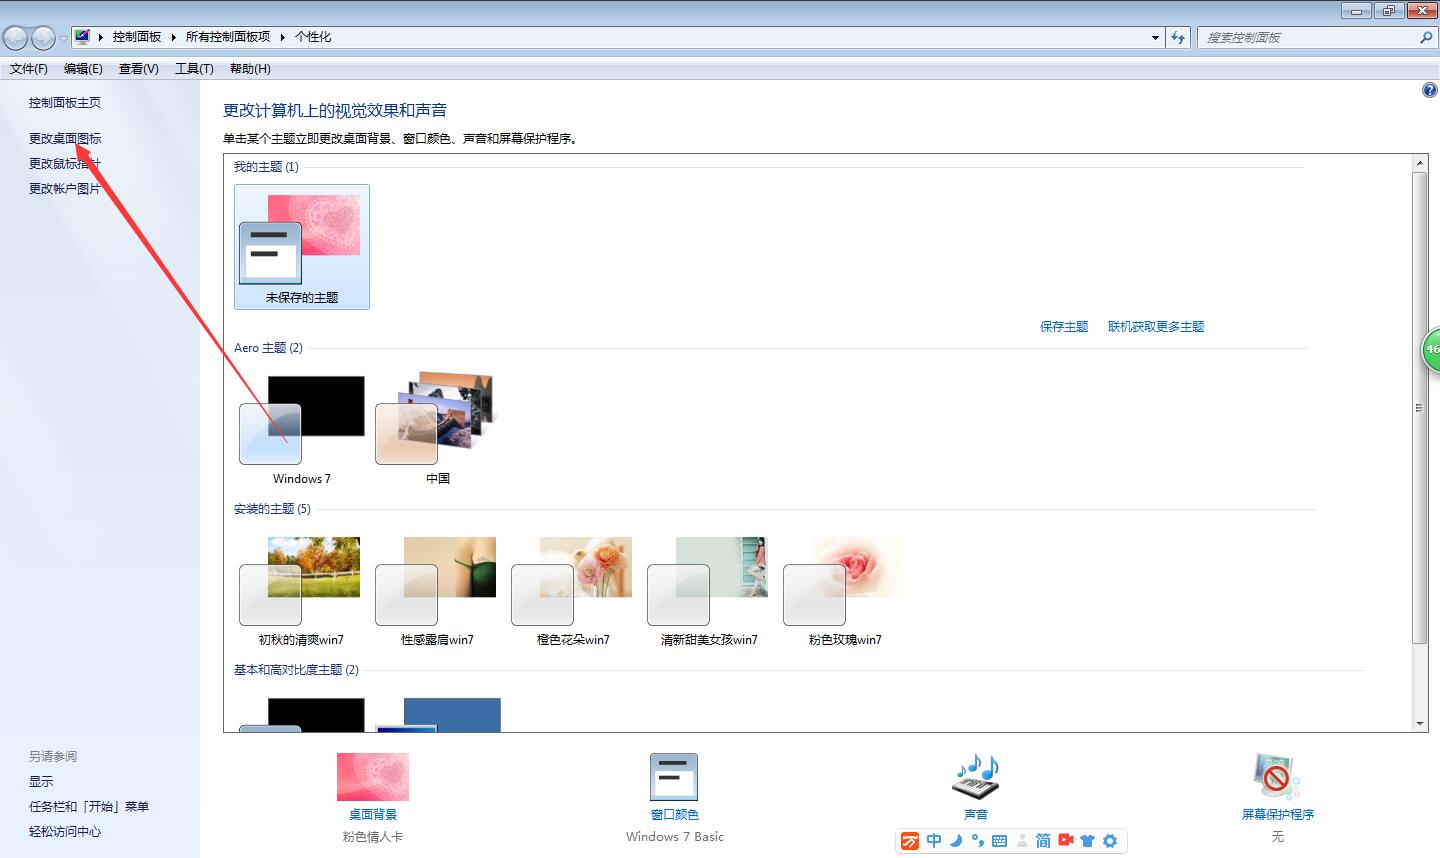Select the 性感露肩win7 theme
Viewport: 1440px width, 858px height.
(437, 590)
